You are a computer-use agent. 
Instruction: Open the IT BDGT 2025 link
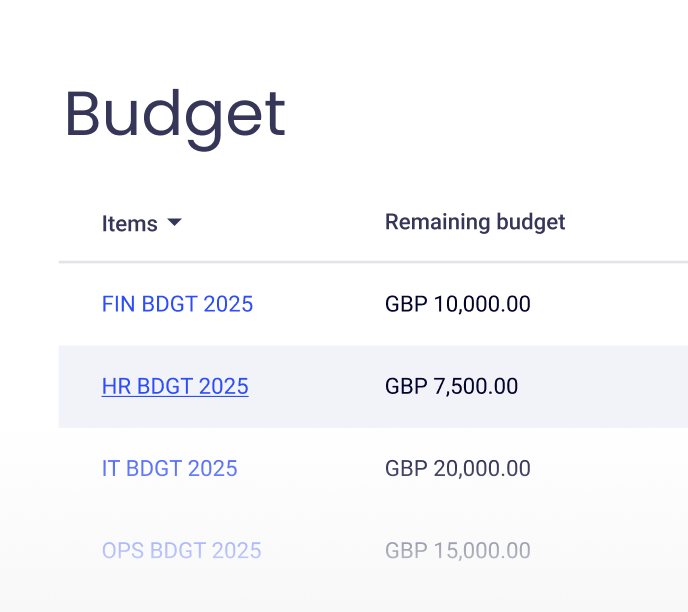pos(169,468)
